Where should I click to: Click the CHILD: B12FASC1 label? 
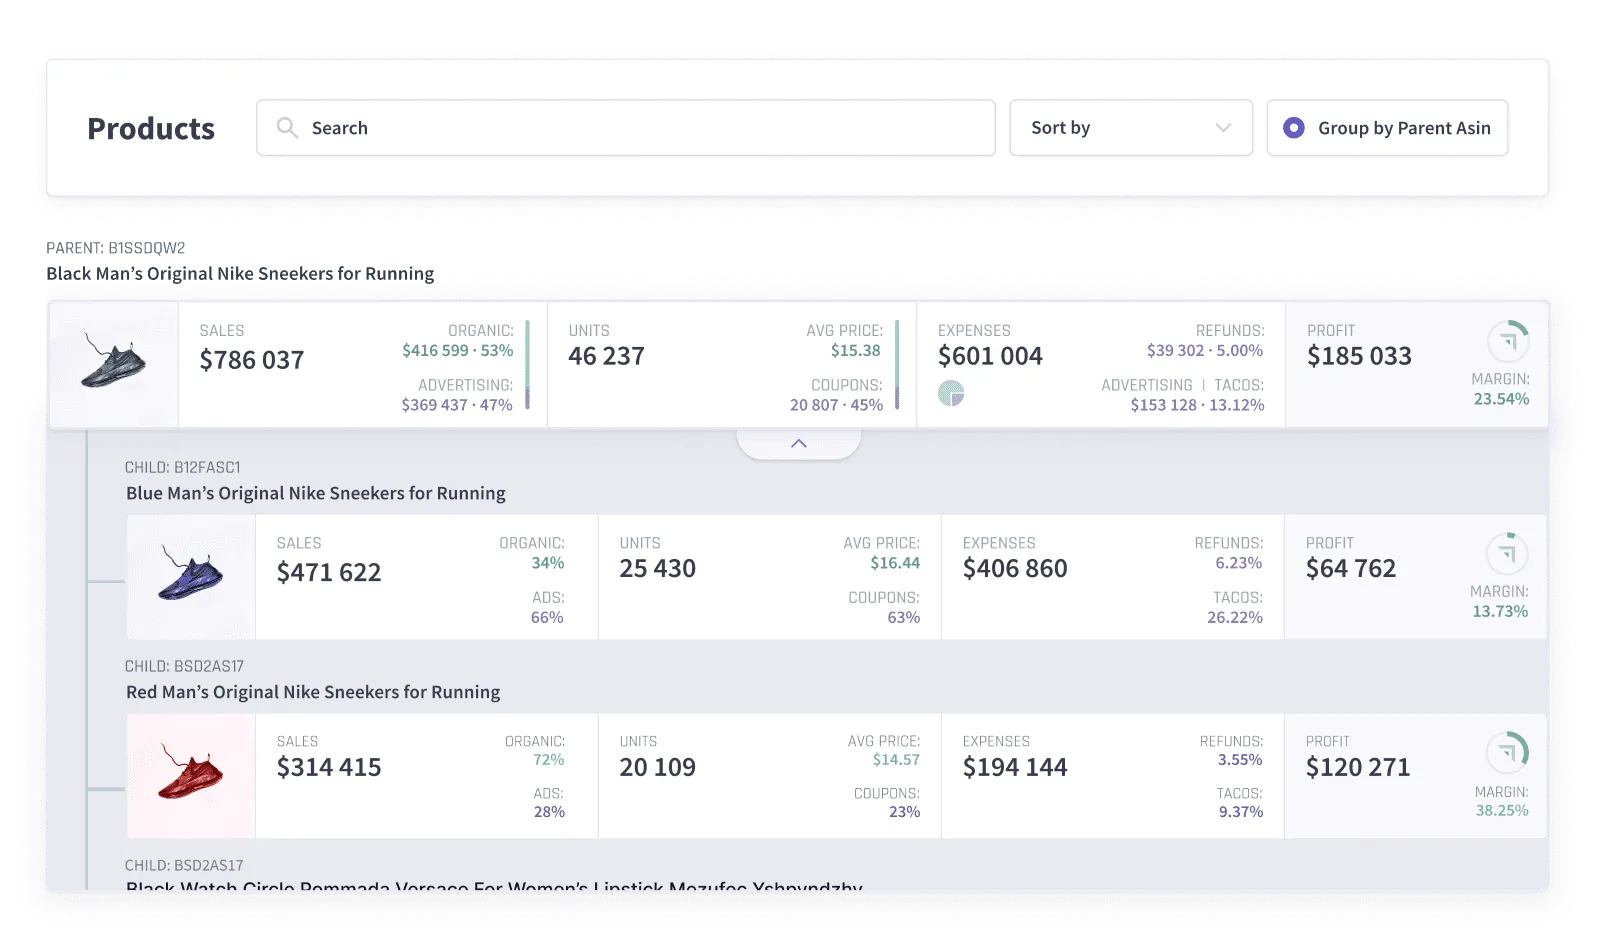183,467
